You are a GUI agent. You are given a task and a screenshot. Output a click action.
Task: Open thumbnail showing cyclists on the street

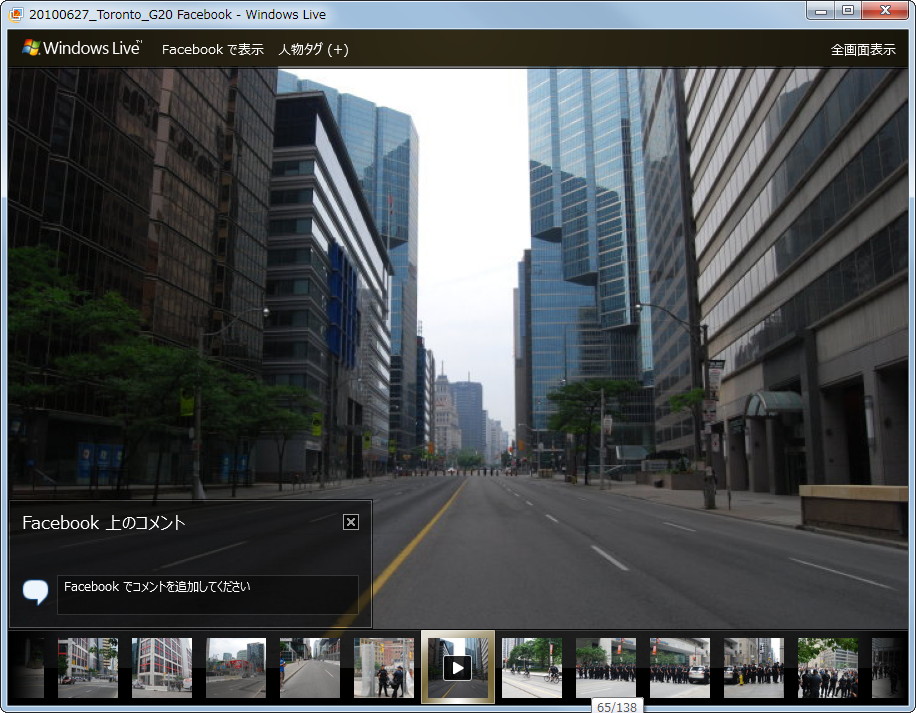point(532,667)
